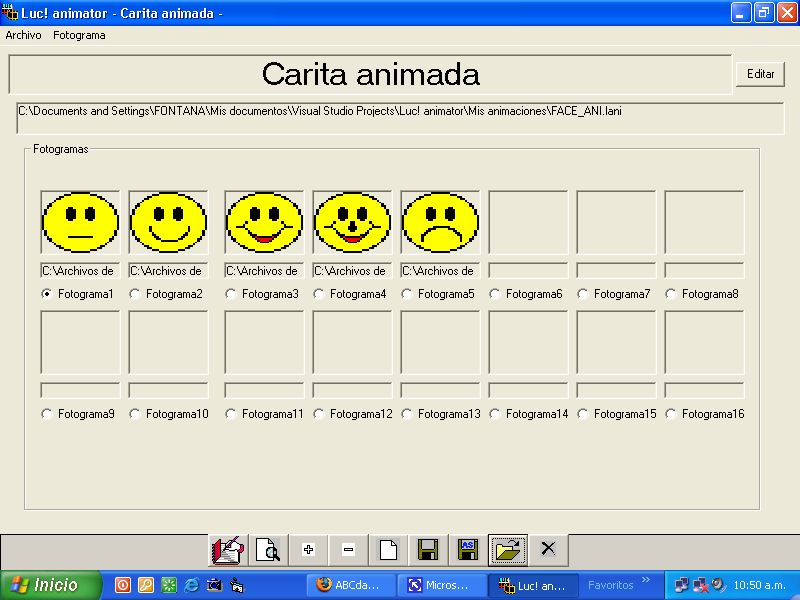Expand the Favoritos toolbar chevron
The height and width of the screenshot is (600, 800).
646,580
